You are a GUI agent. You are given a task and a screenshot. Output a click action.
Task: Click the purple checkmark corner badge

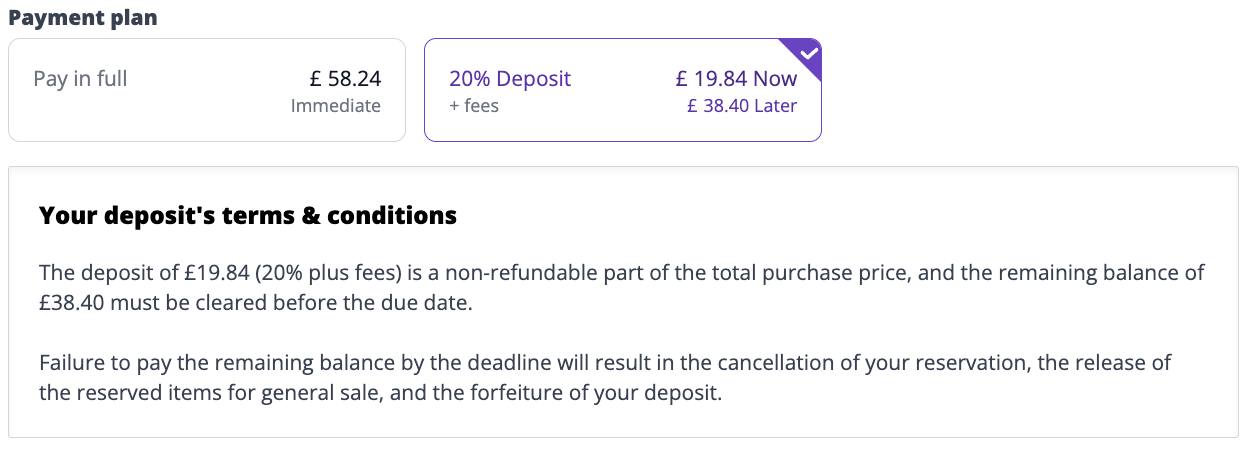point(808,52)
